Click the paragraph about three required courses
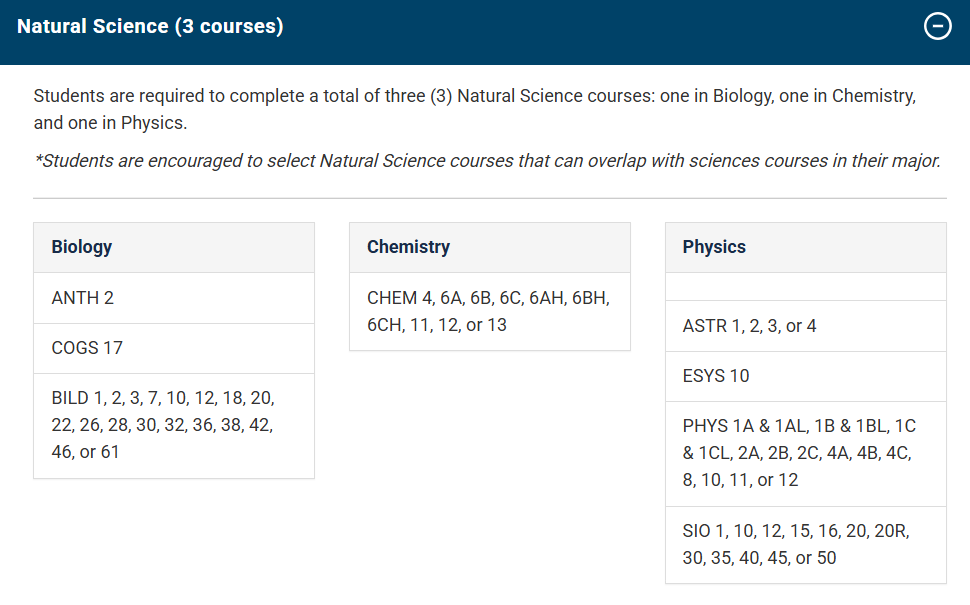 [474, 110]
